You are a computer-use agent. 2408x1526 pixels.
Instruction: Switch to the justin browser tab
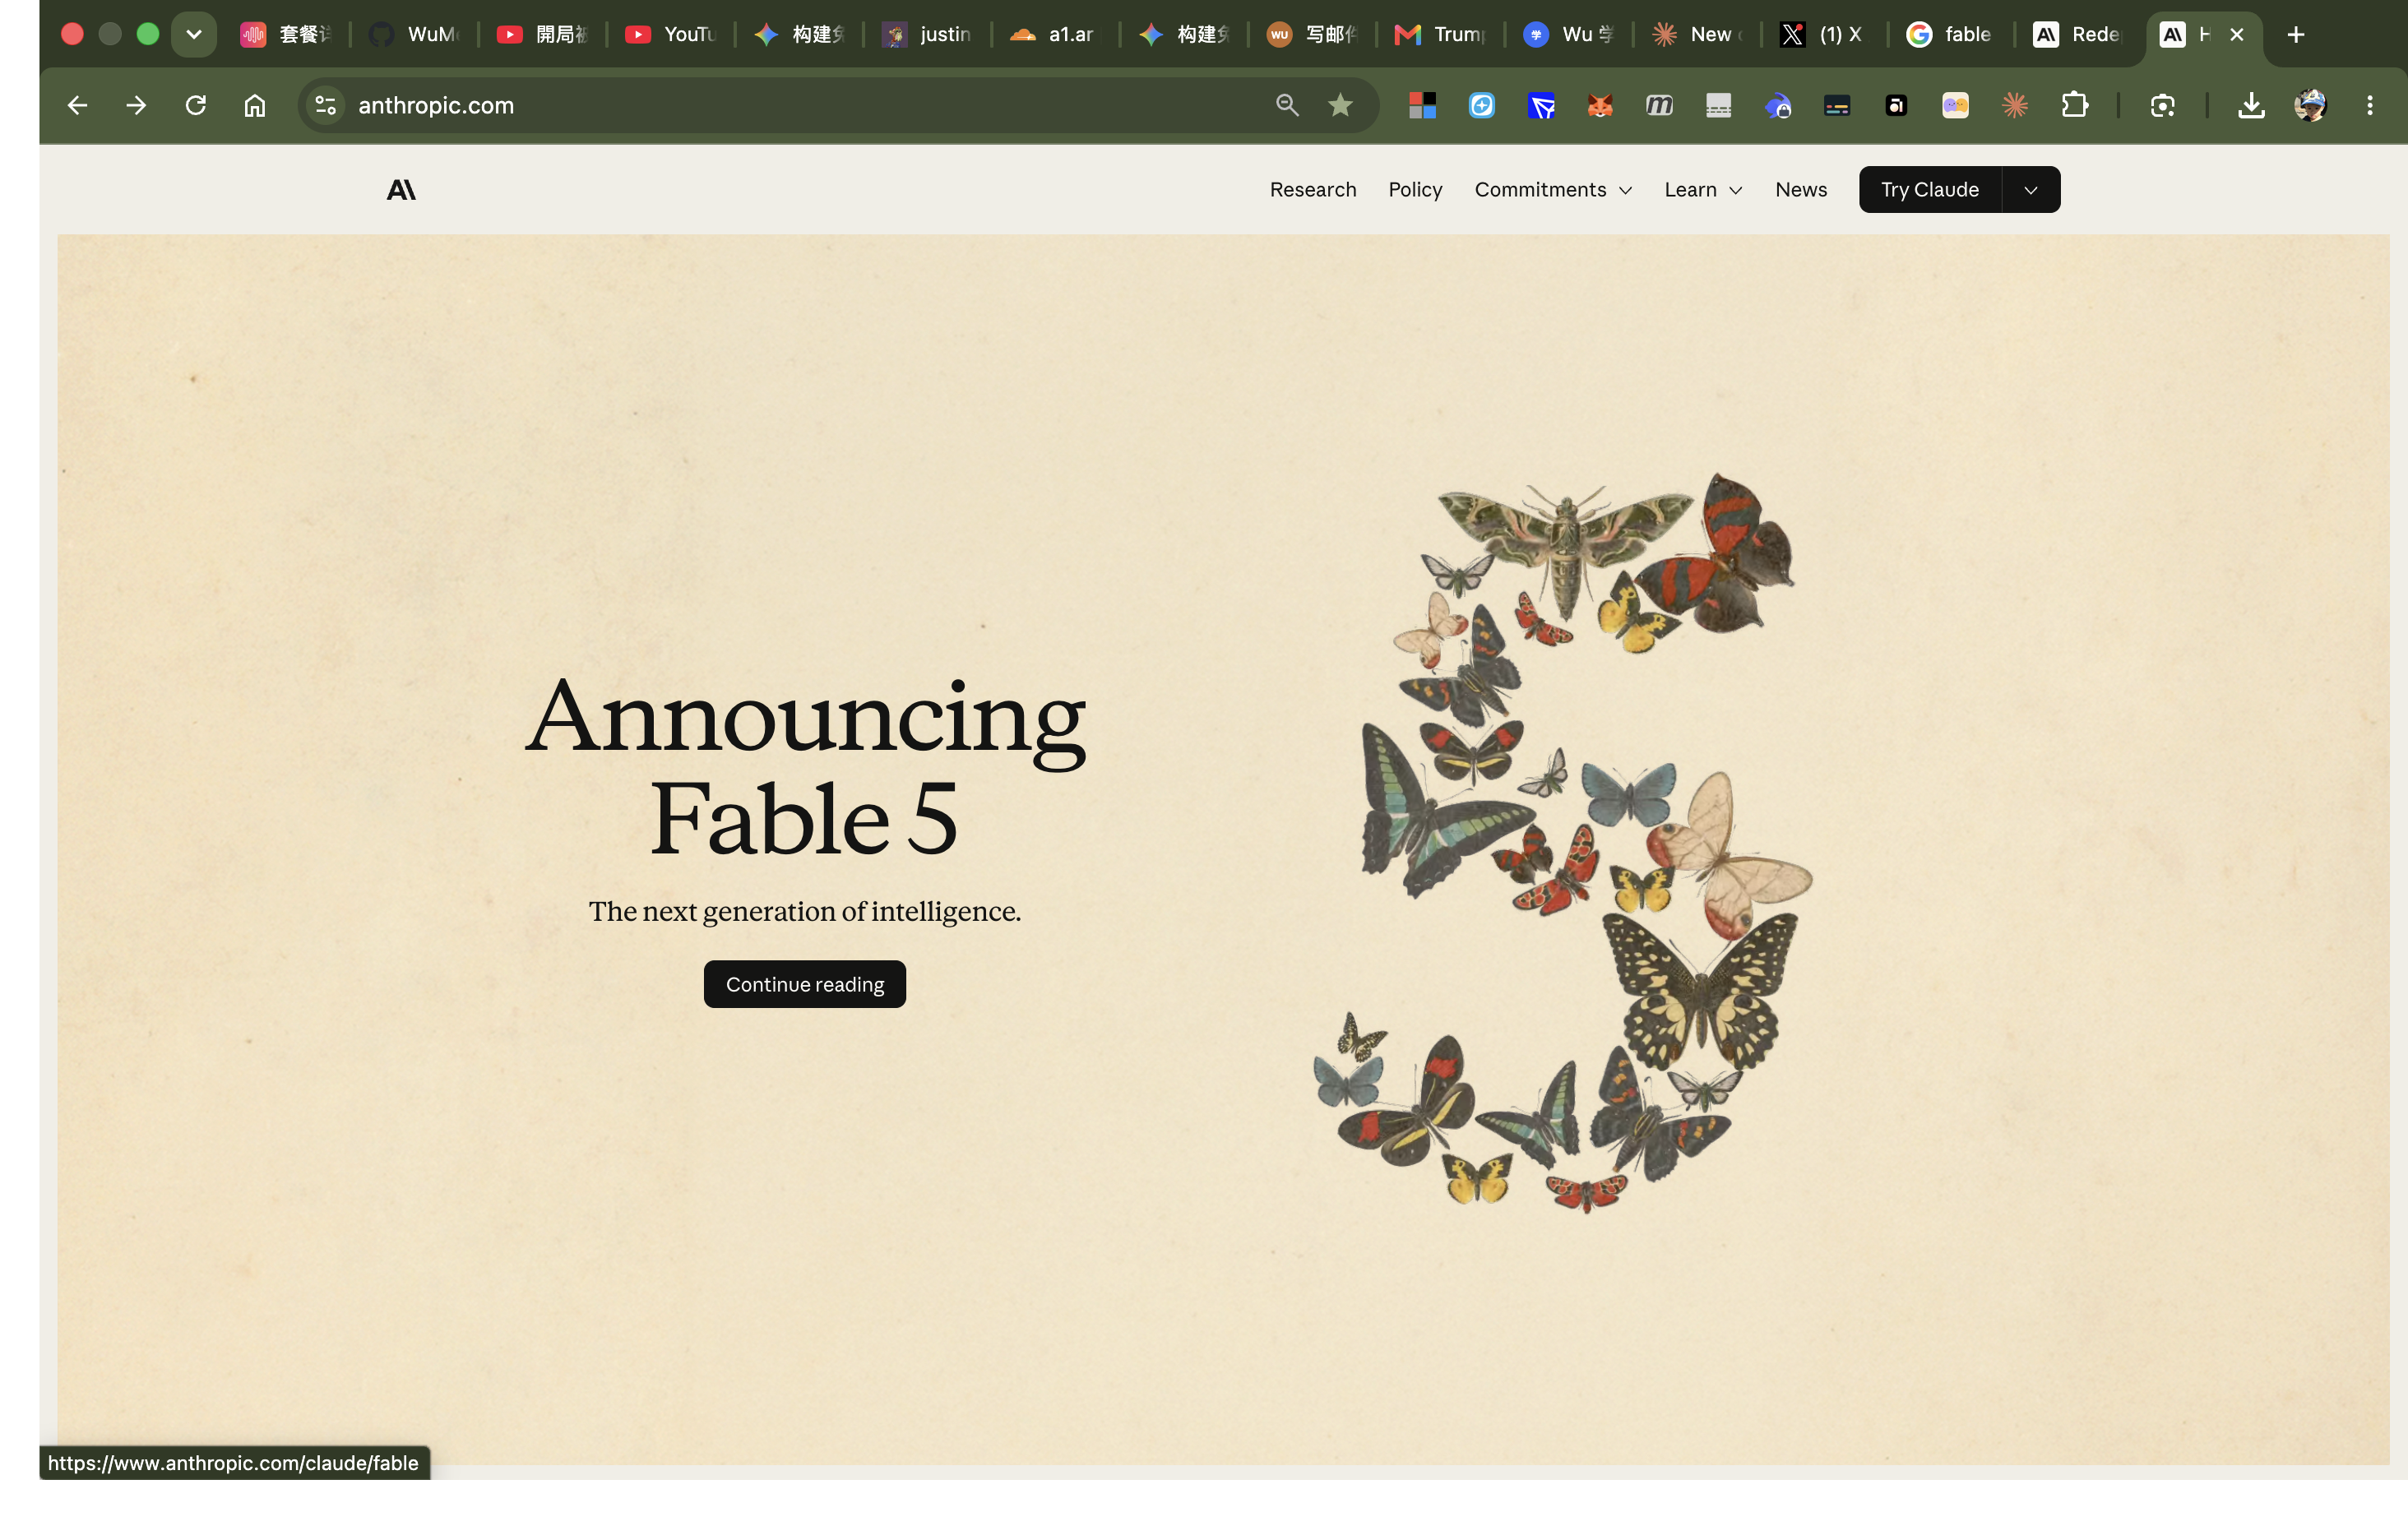pos(928,34)
